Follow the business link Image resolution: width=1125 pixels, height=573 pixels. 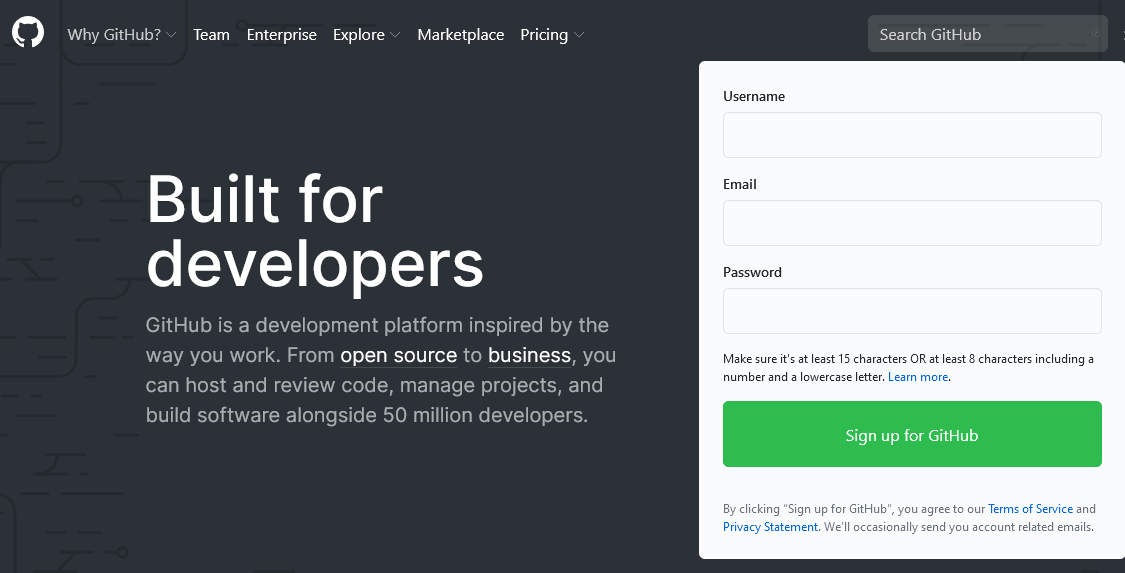pos(529,356)
